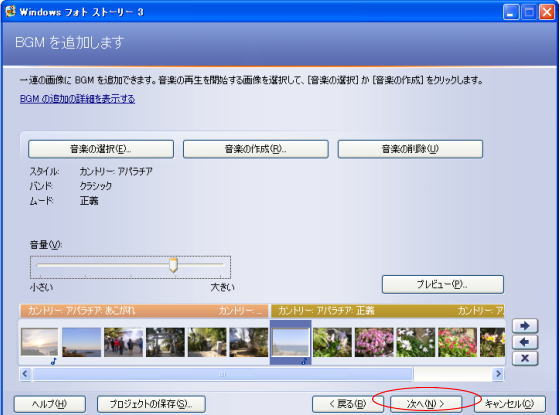Cancel the wizard with キャンセル(C)
The image size is (560, 415).
[510, 404]
